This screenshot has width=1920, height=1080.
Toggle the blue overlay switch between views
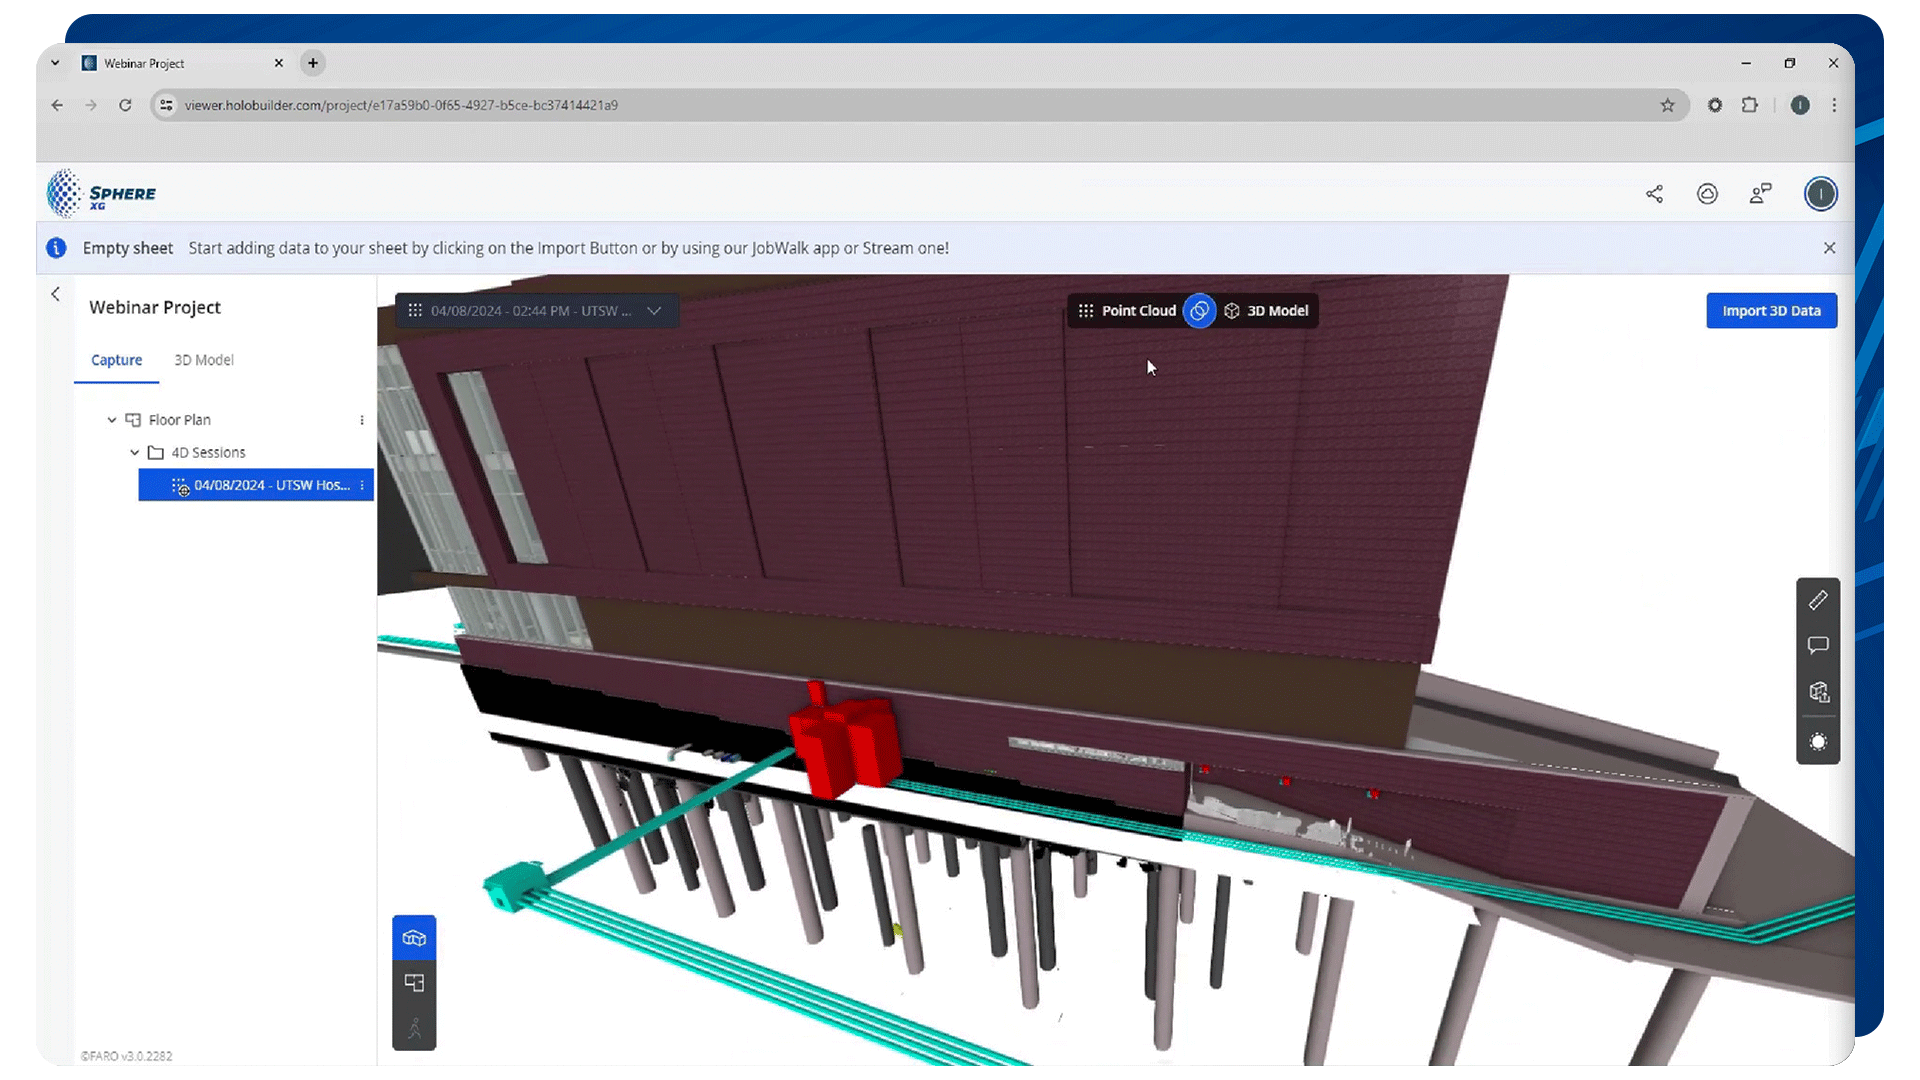point(1200,311)
